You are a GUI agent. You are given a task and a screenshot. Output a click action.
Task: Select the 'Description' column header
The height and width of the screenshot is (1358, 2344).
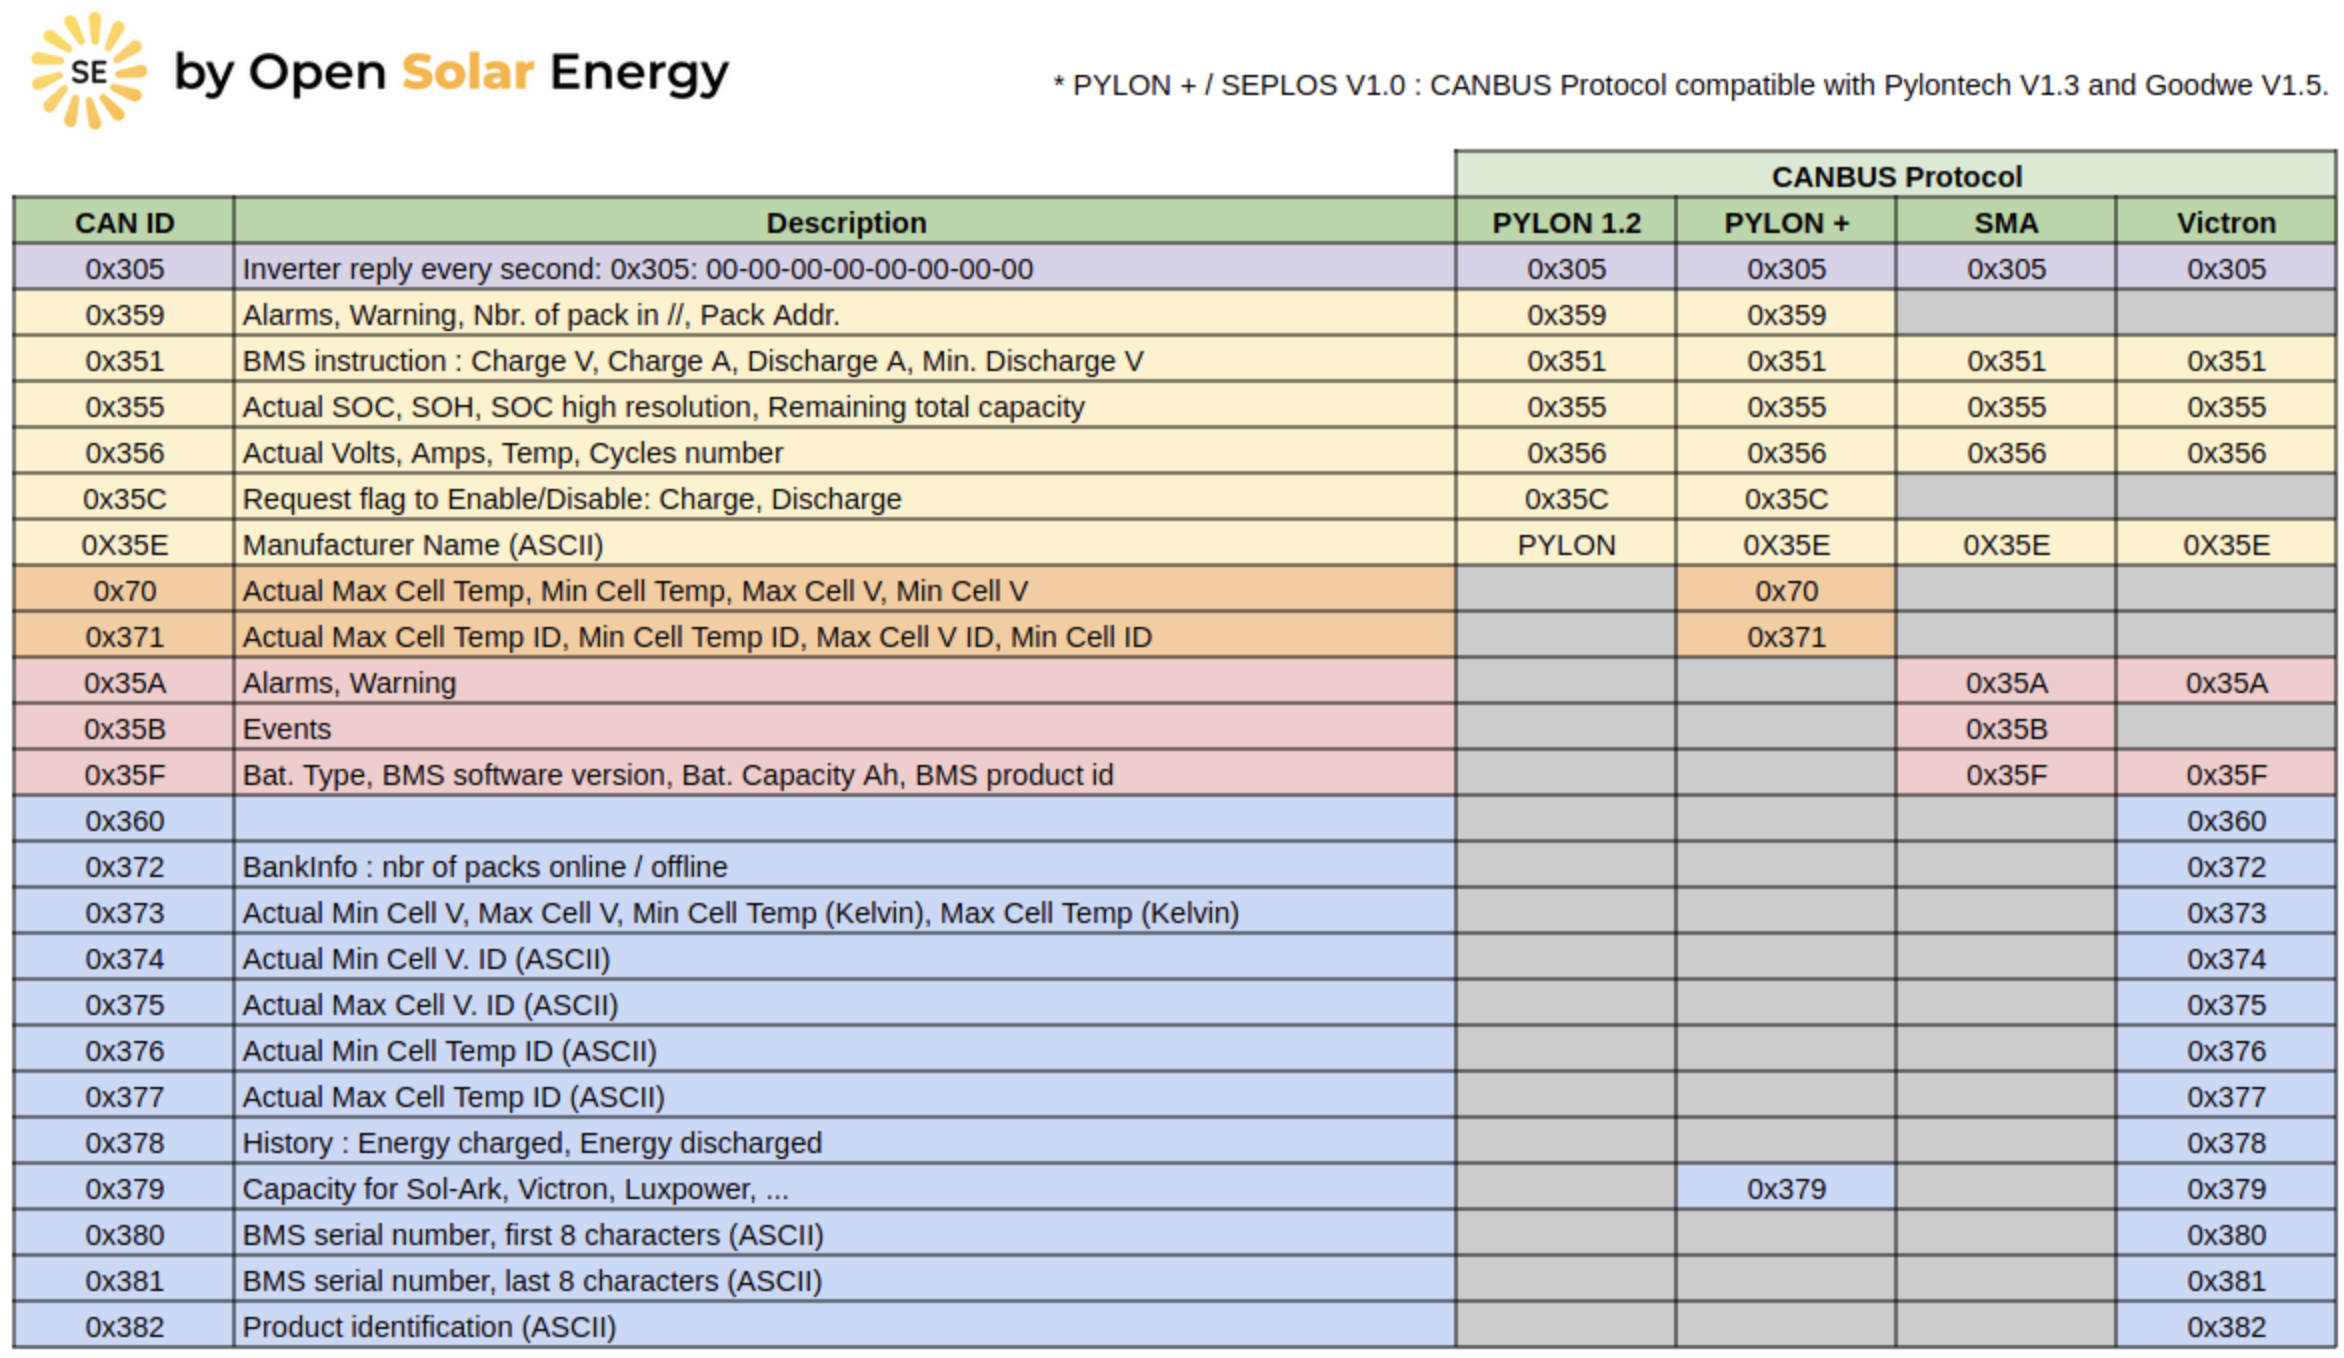pyautogui.click(x=845, y=222)
